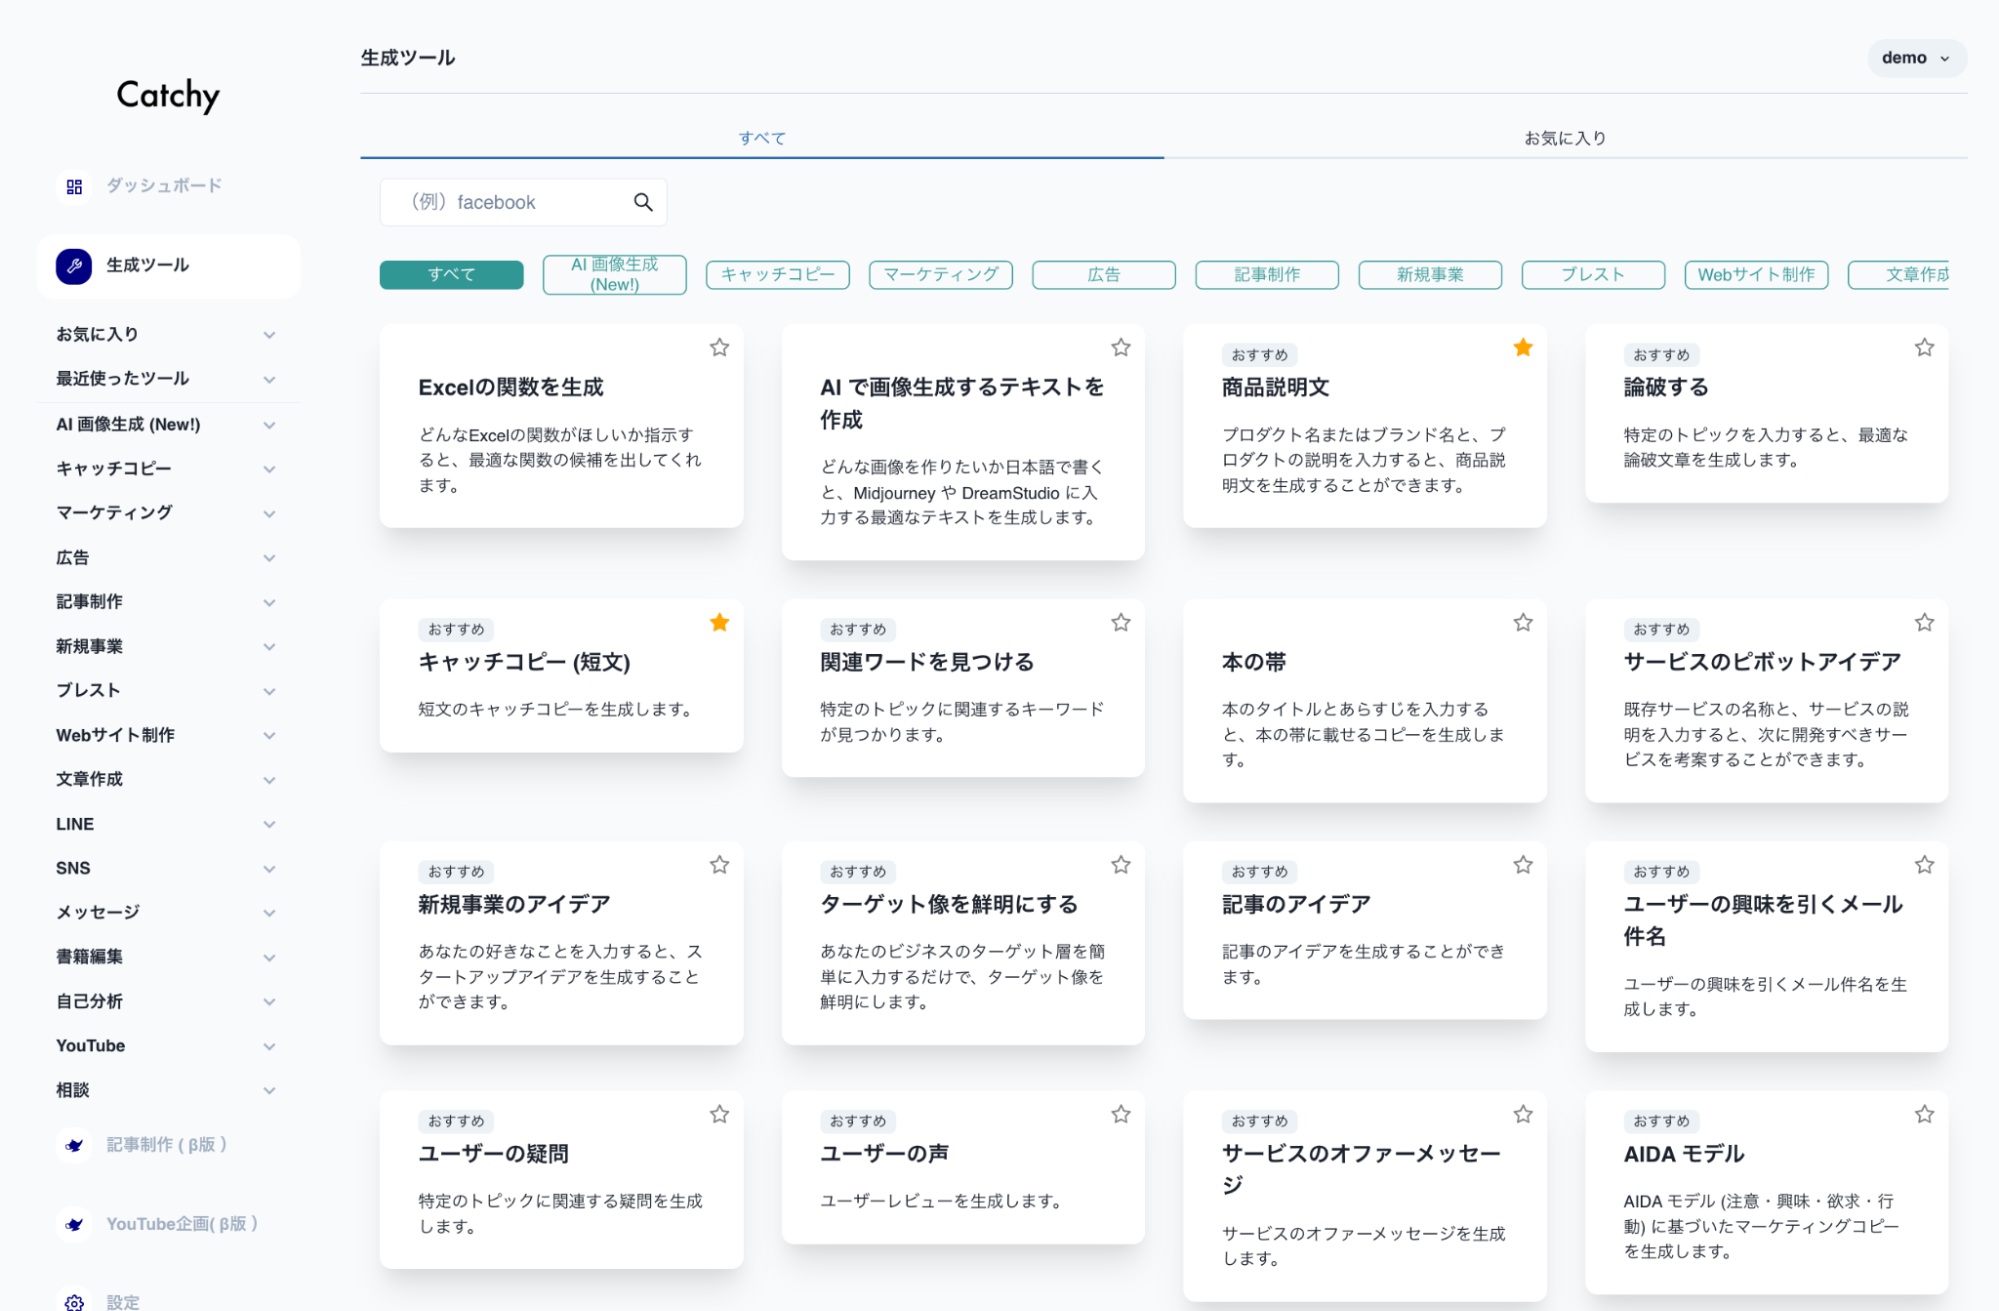The width and height of the screenshot is (1999, 1311).
Task: Click the wrench icon for 生成ツール
Action: (74, 266)
